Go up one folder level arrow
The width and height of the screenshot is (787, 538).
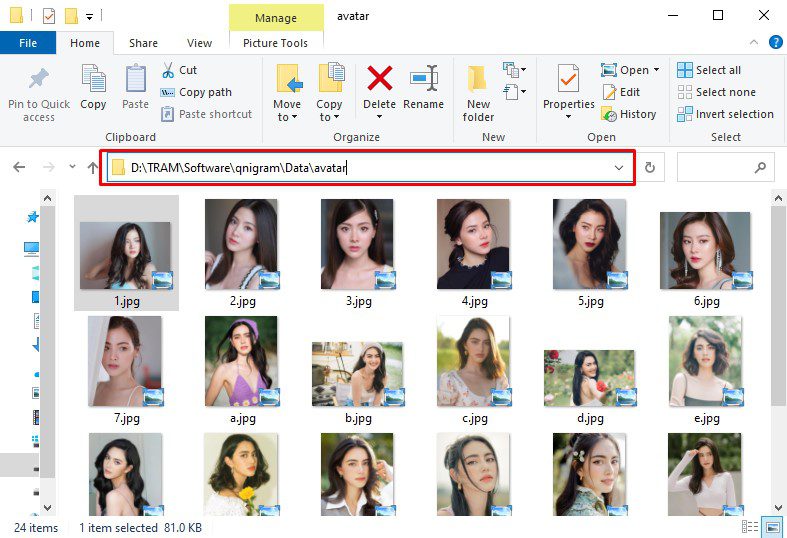[92, 167]
